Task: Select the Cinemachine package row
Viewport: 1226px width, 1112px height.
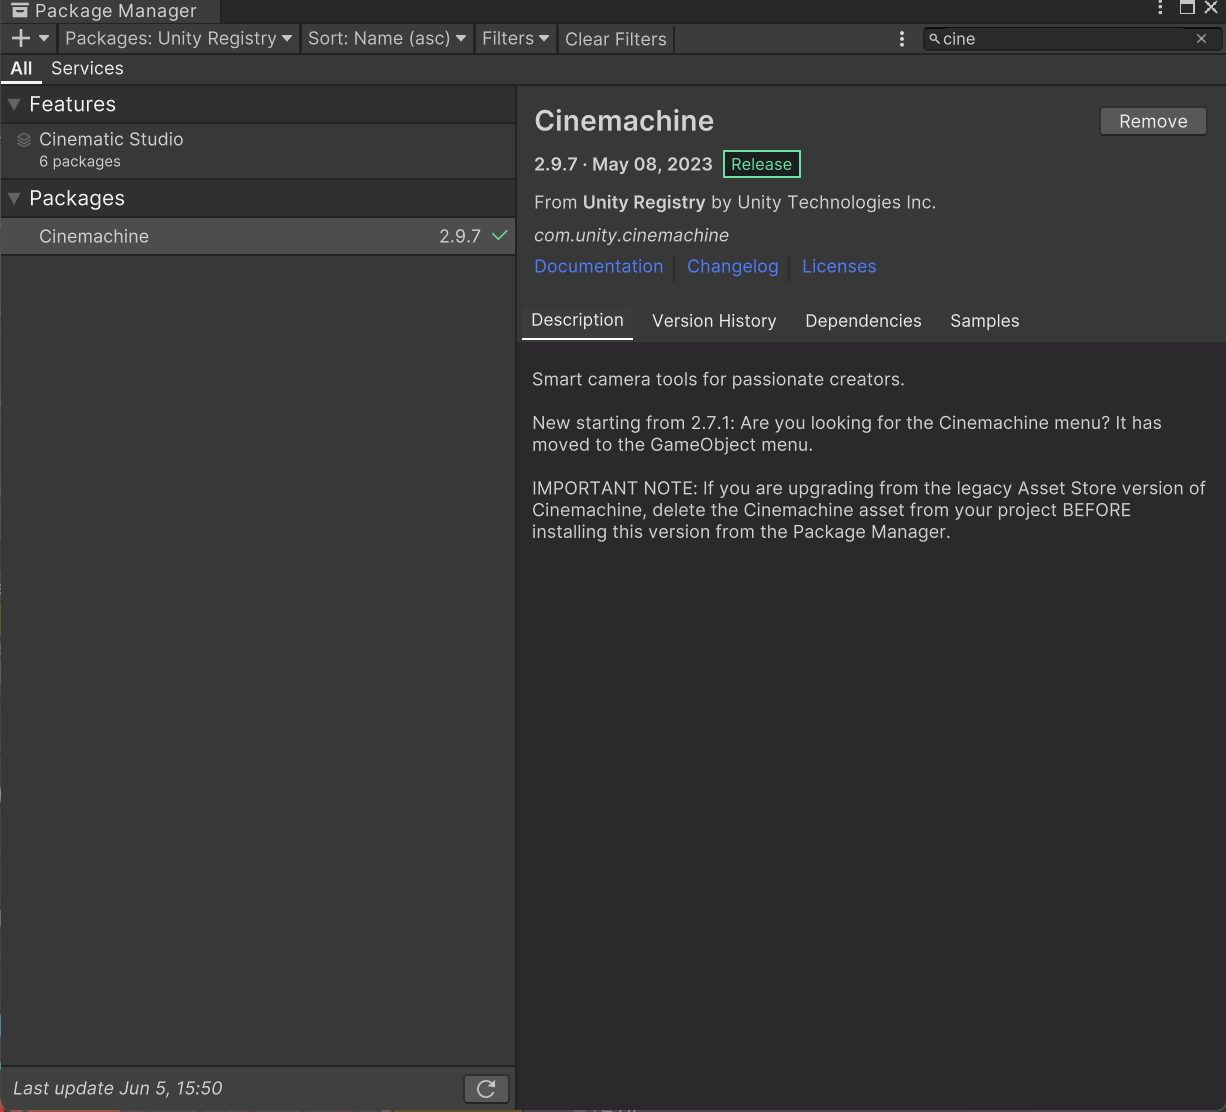Action: (258, 236)
